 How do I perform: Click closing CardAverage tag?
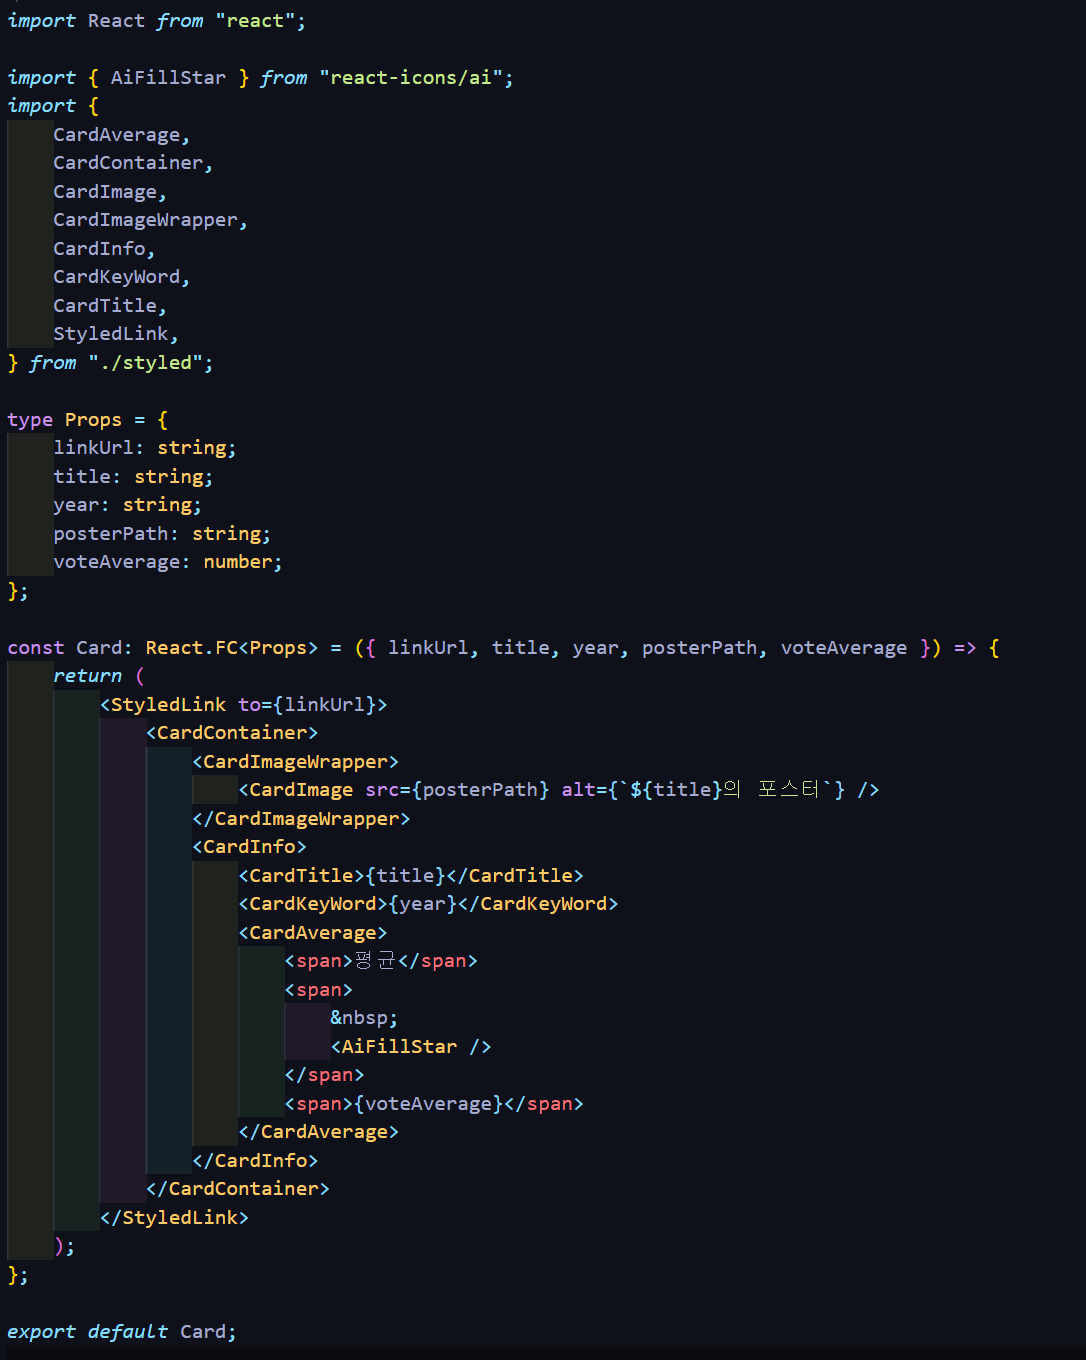pyautogui.click(x=319, y=1132)
